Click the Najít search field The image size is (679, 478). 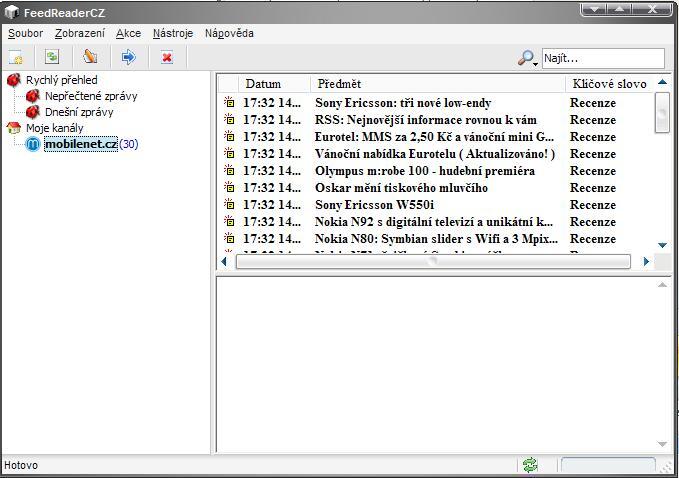[x=602, y=58]
